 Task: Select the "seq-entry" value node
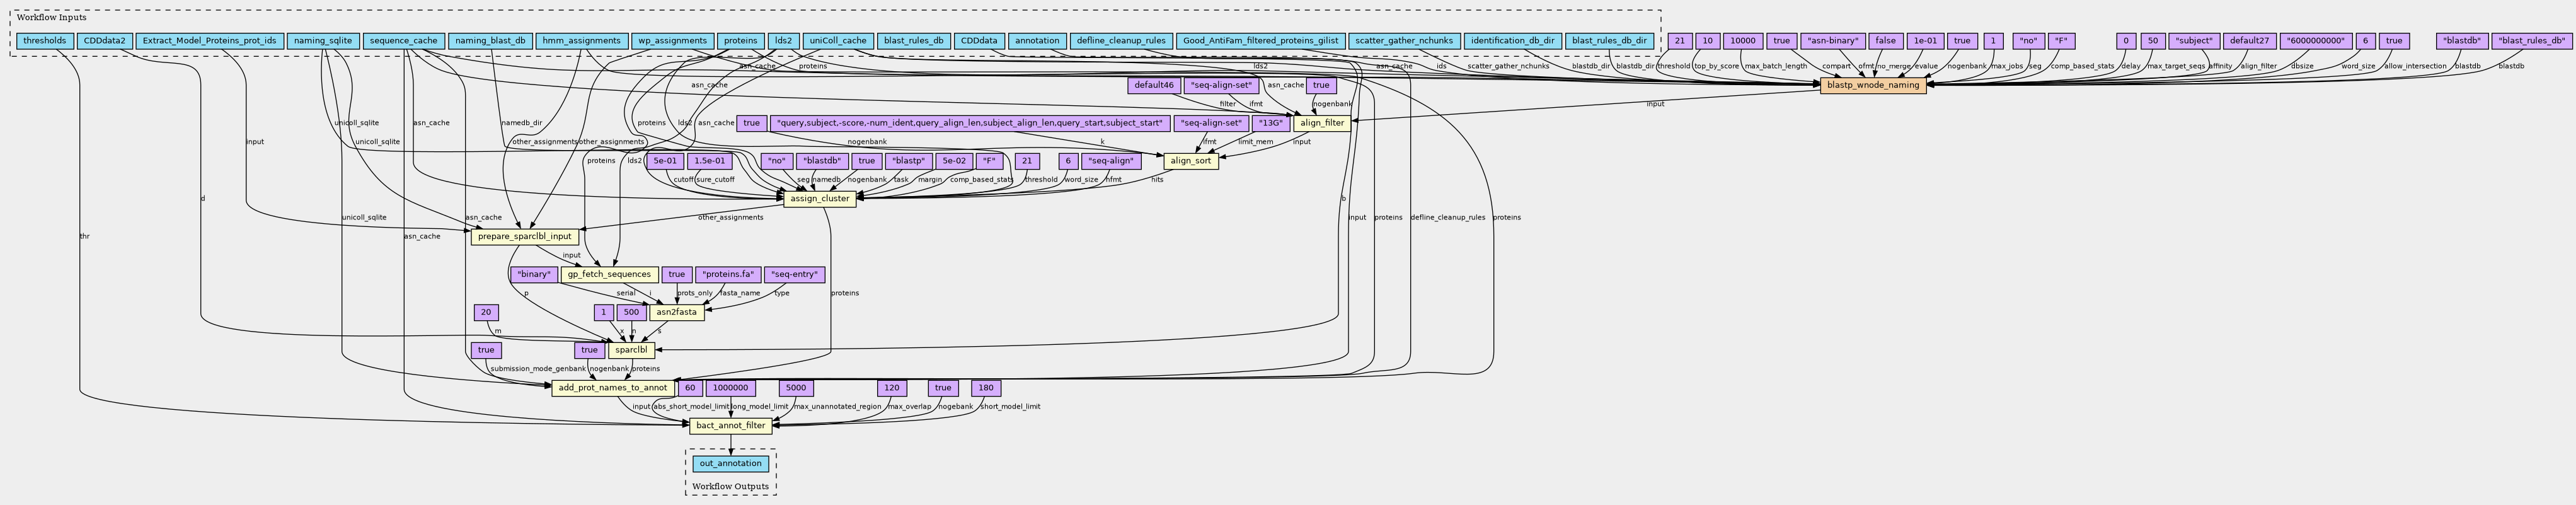(x=795, y=274)
